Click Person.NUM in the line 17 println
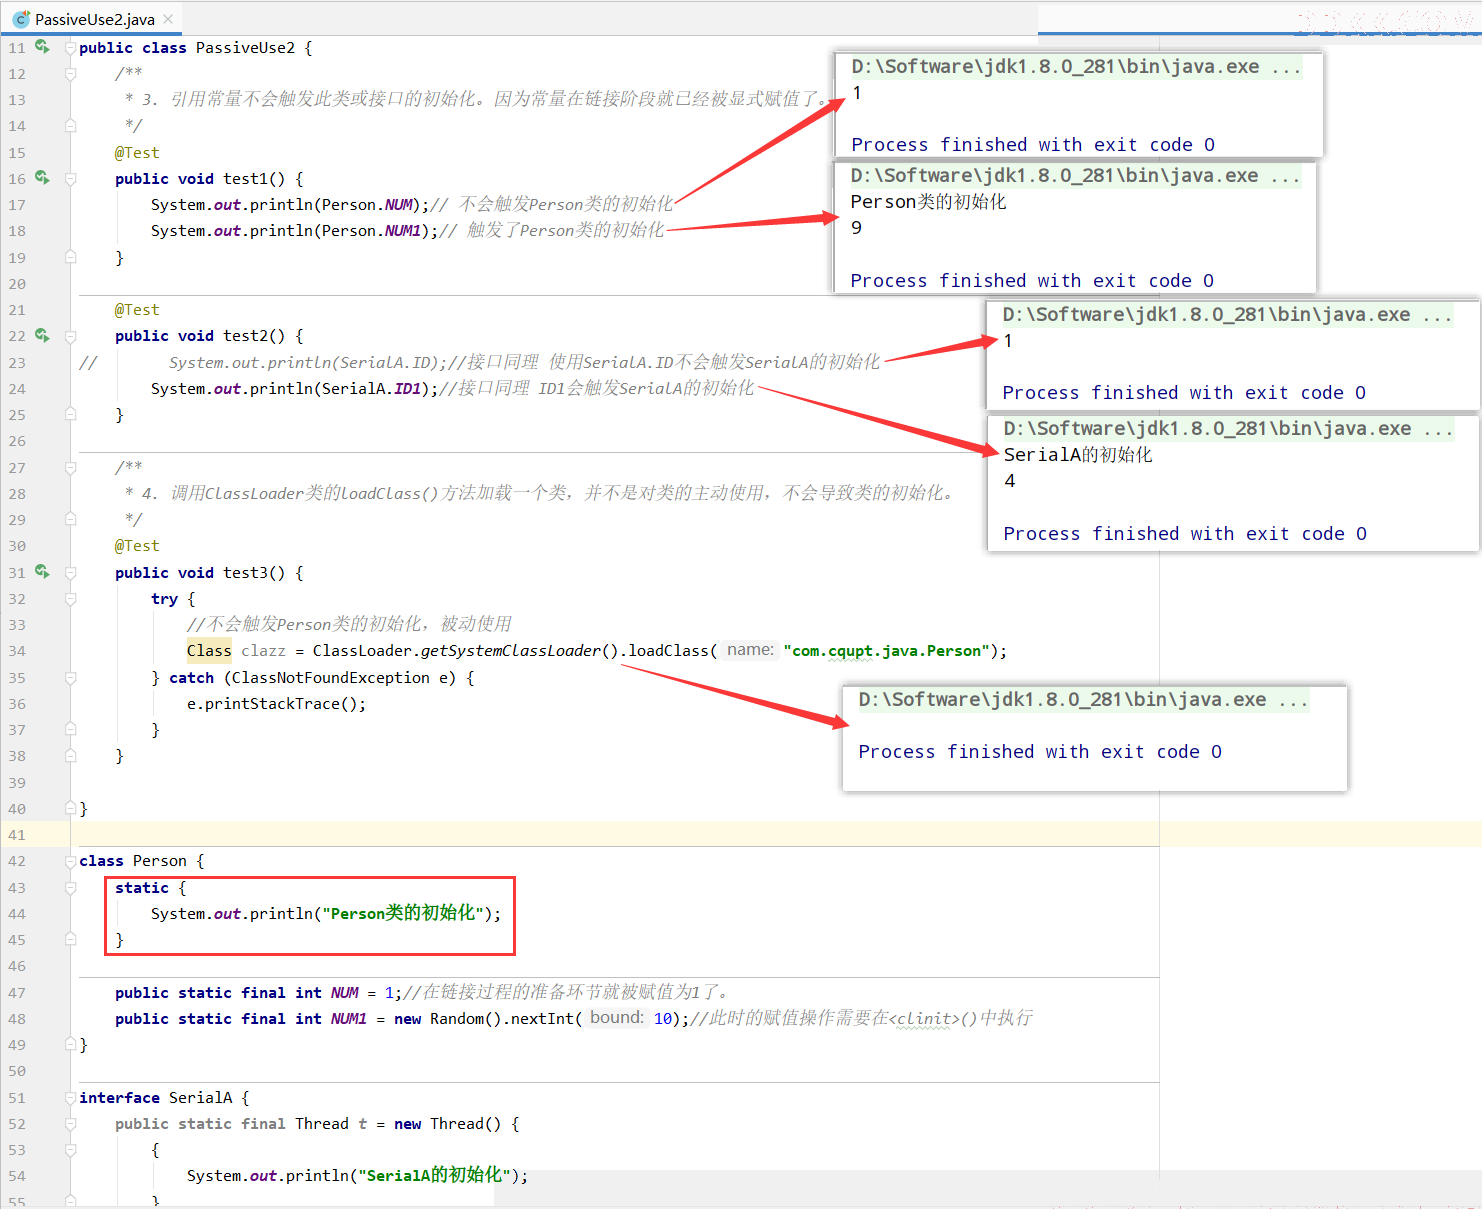The height and width of the screenshot is (1209, 1482). [x=367, y=205]
